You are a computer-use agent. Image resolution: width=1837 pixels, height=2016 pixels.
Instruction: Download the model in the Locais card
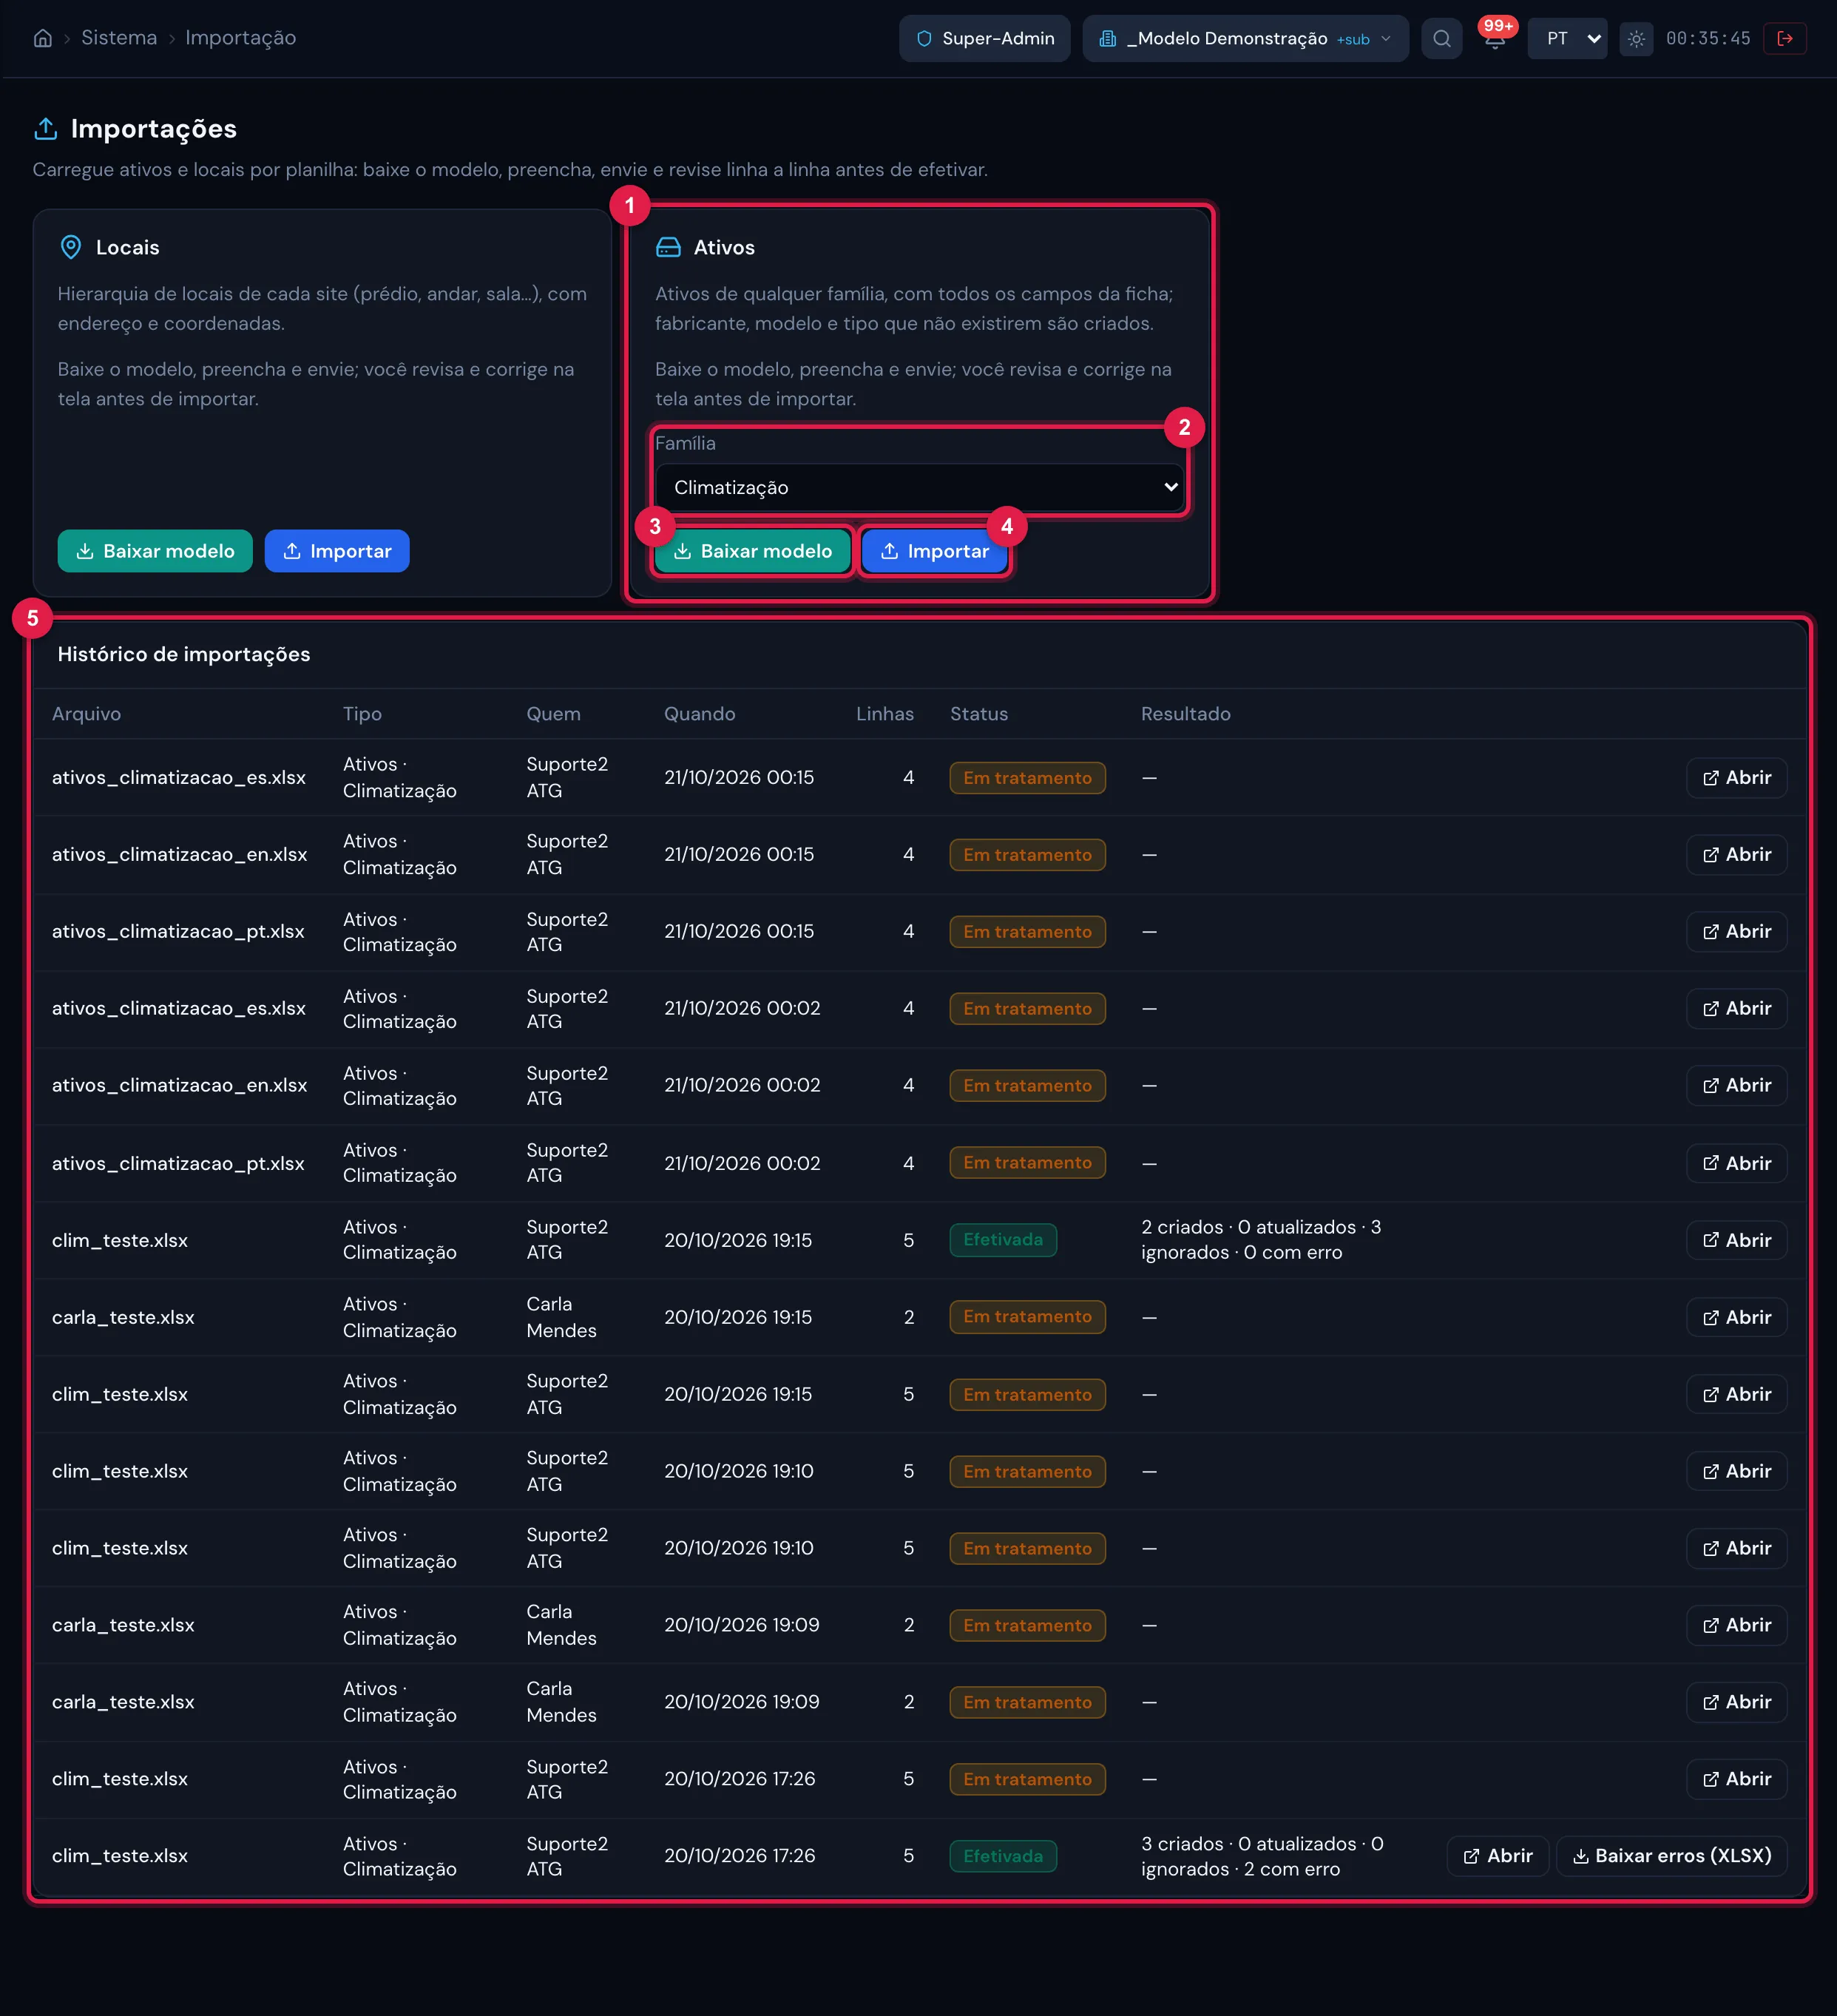155,551
